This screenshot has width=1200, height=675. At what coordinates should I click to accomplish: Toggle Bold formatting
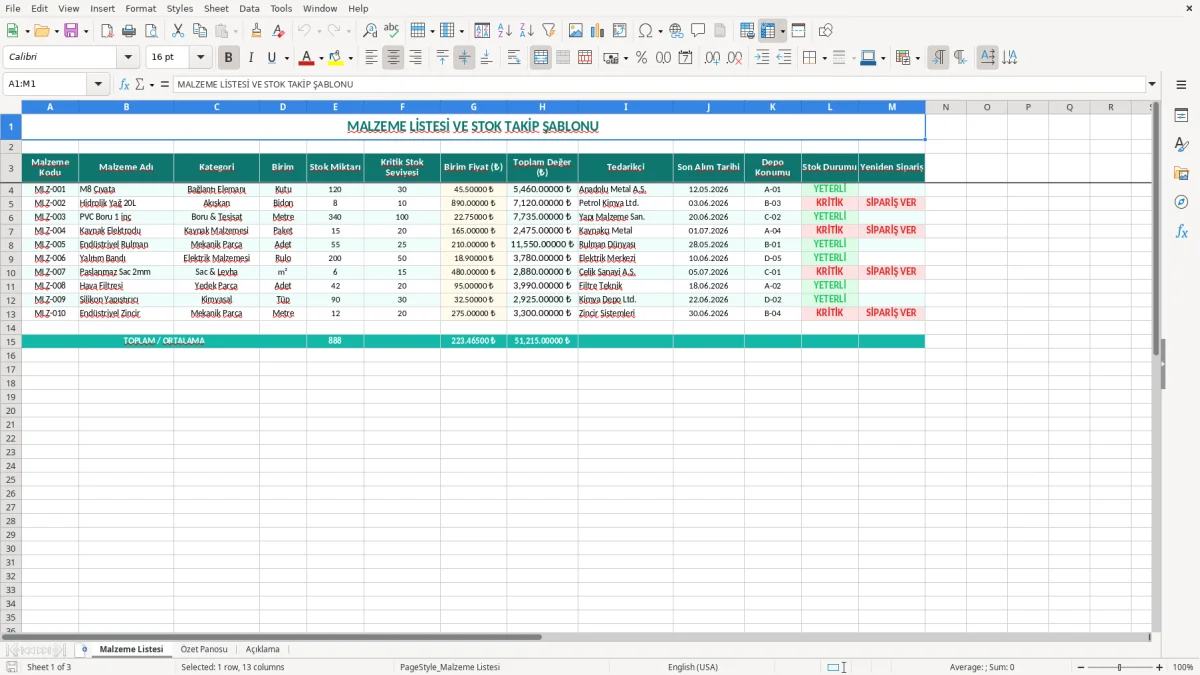click(229, 58)
